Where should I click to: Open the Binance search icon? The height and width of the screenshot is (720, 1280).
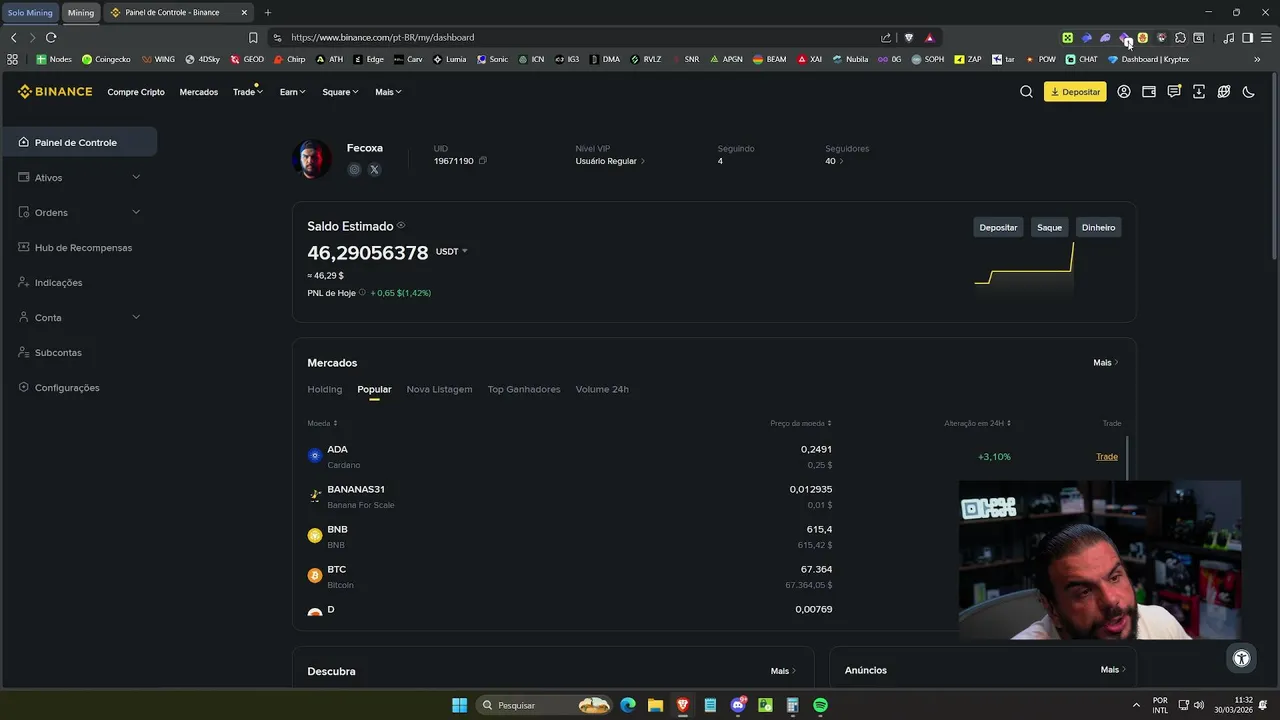[1026, 92]
